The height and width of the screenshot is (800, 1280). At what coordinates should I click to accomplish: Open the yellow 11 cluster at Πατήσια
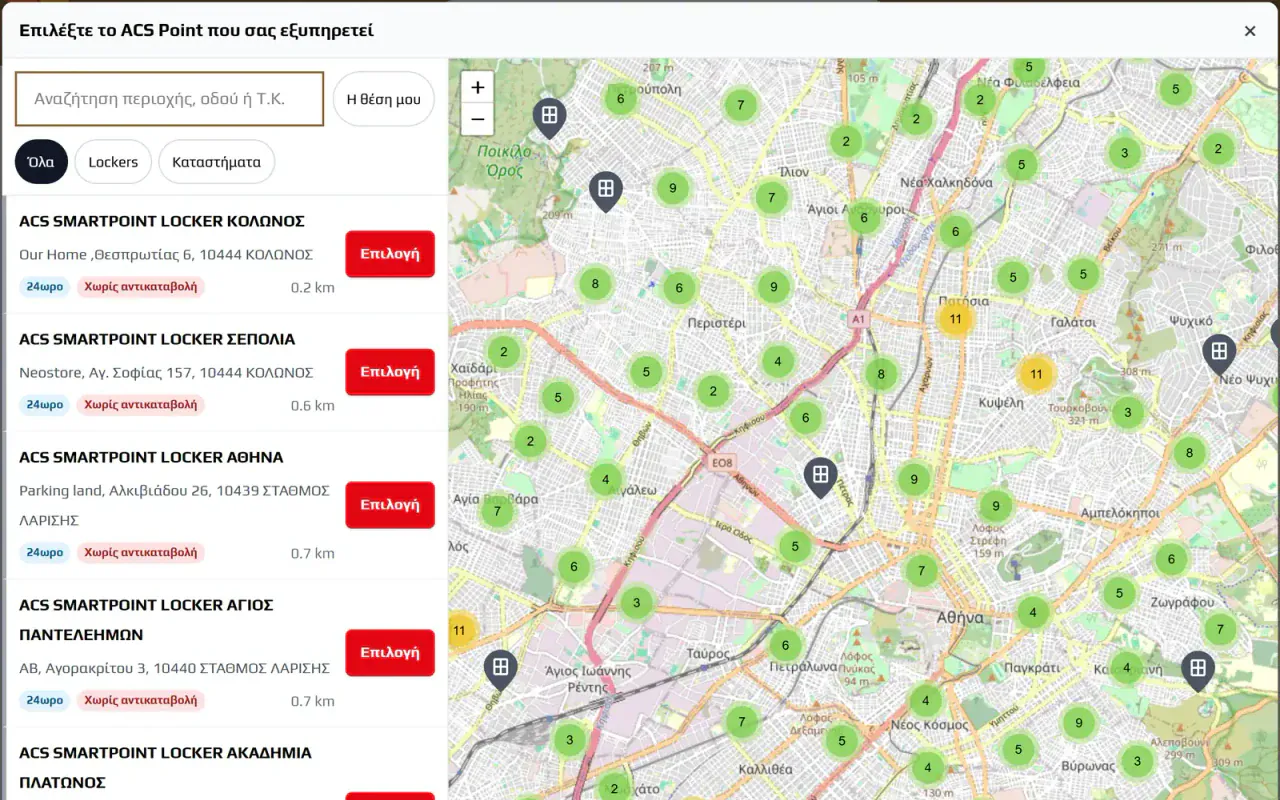pyautogui.click(x=955, y=319)
